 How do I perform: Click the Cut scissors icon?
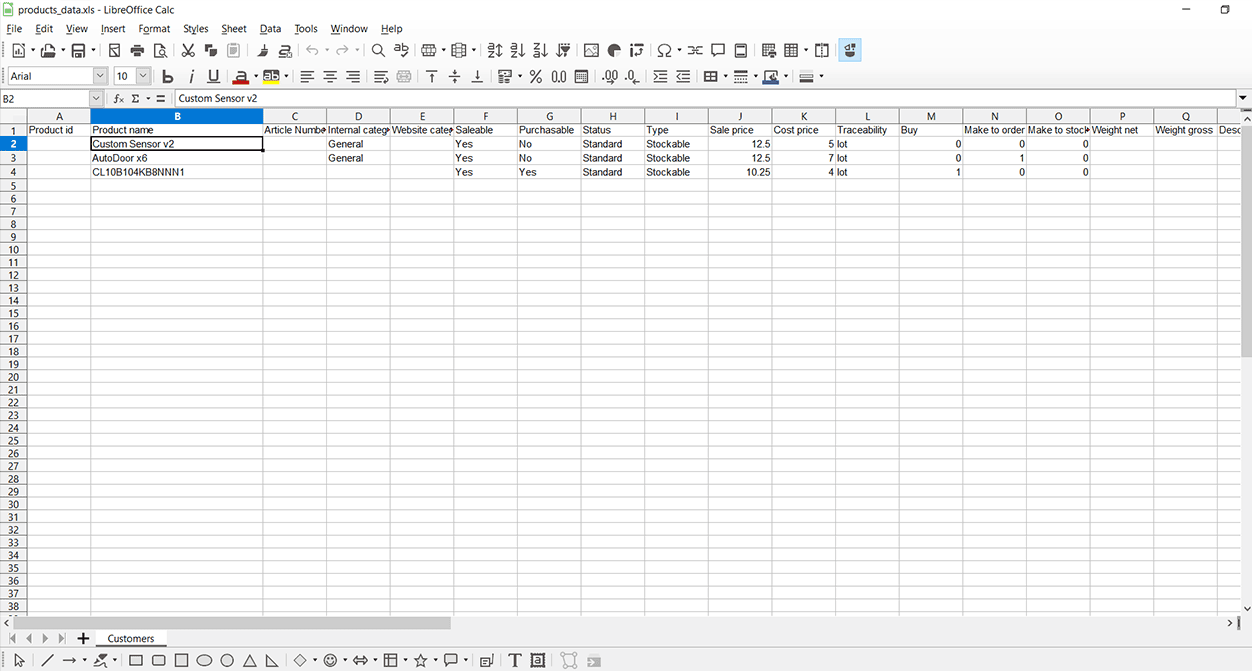188,50
